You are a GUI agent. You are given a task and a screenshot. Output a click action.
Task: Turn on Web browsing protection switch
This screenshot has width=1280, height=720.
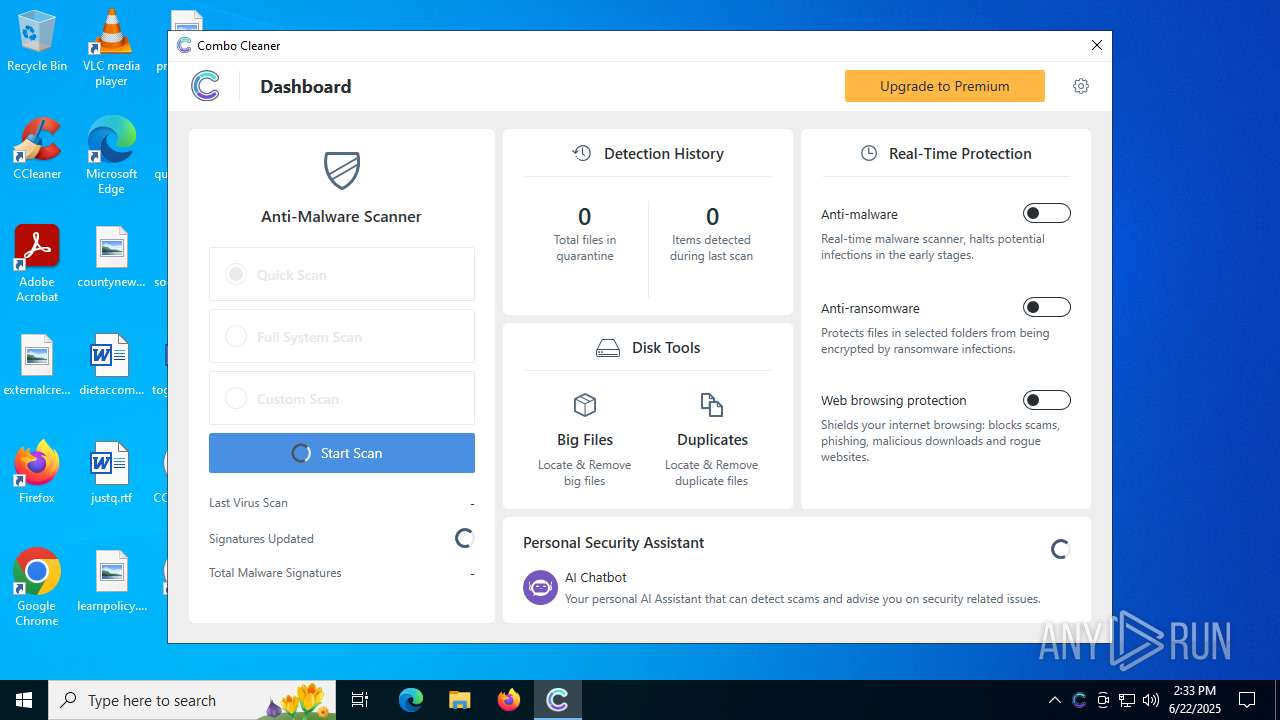[x=1047, y=400]
